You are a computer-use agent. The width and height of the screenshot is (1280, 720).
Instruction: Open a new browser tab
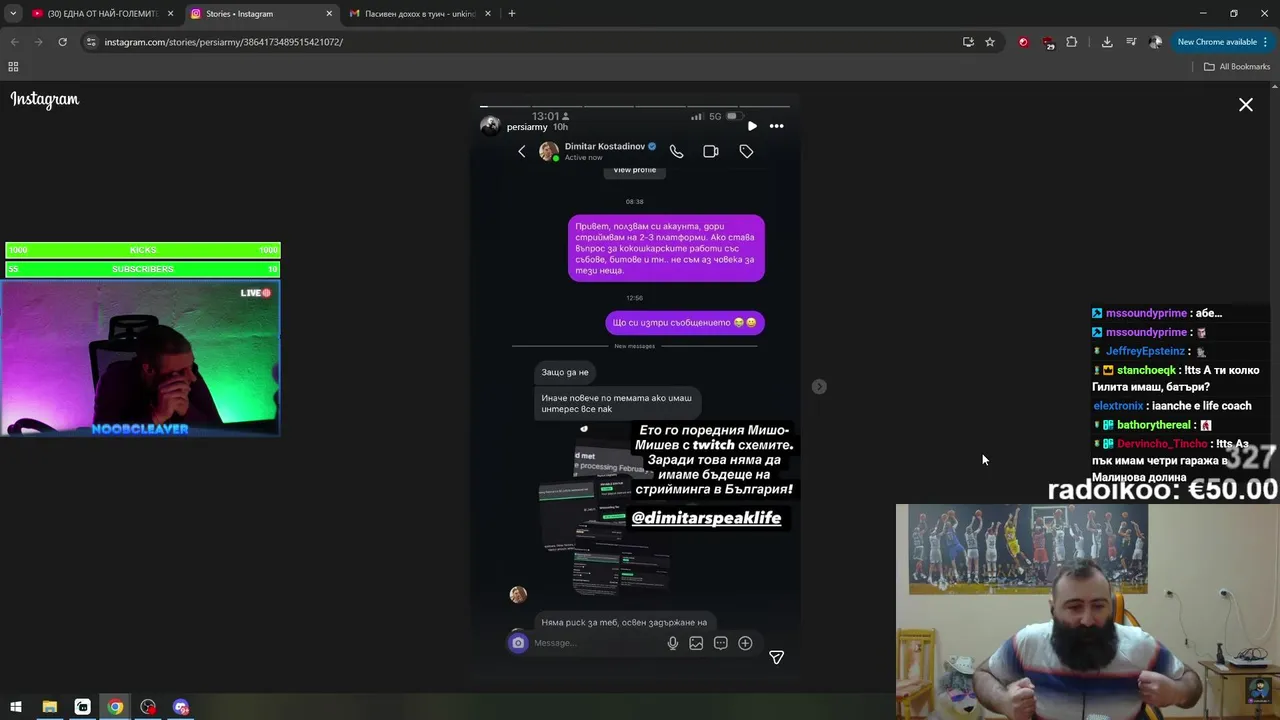coord(512,14)
